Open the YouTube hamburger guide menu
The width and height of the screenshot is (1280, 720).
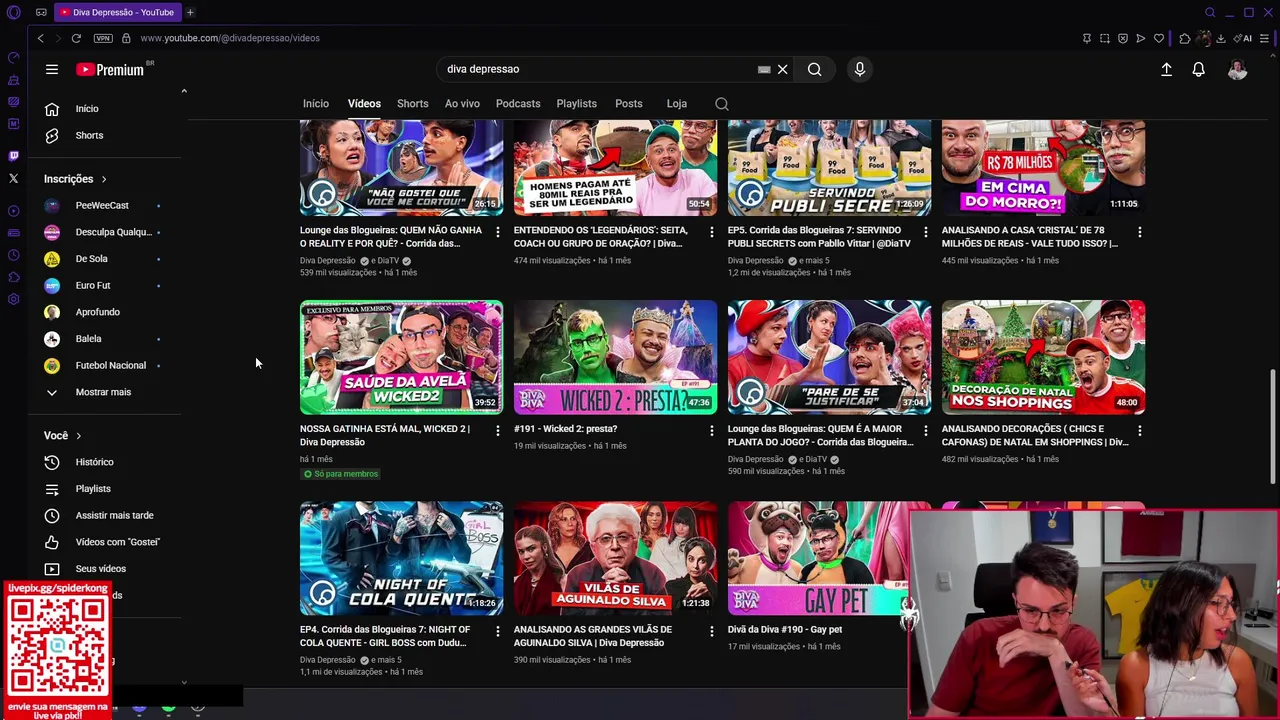point(52,69)
